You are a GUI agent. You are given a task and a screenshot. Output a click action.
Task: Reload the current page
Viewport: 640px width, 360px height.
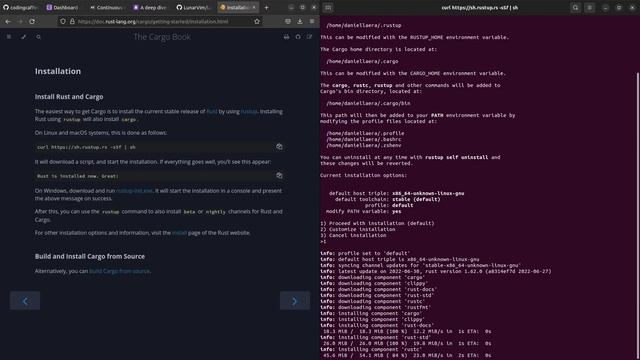point(32,21)
